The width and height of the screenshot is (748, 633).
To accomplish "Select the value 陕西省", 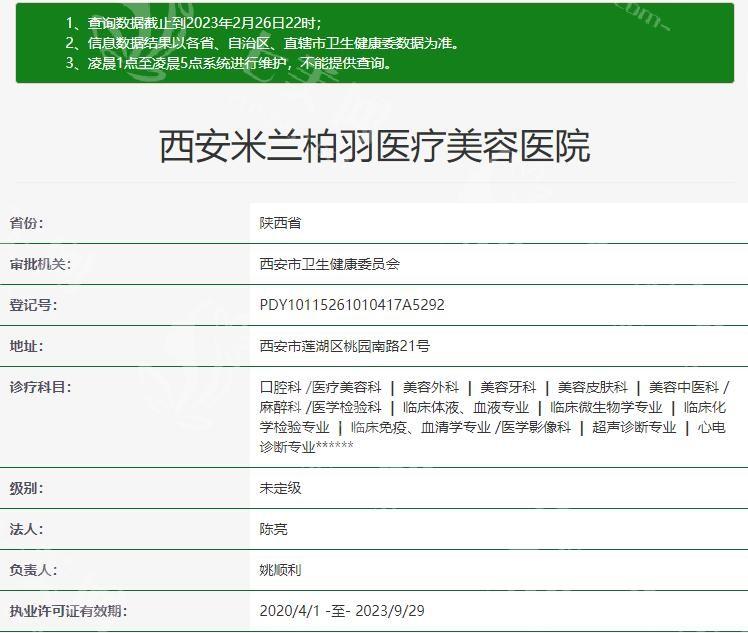I will click(280, 223).
